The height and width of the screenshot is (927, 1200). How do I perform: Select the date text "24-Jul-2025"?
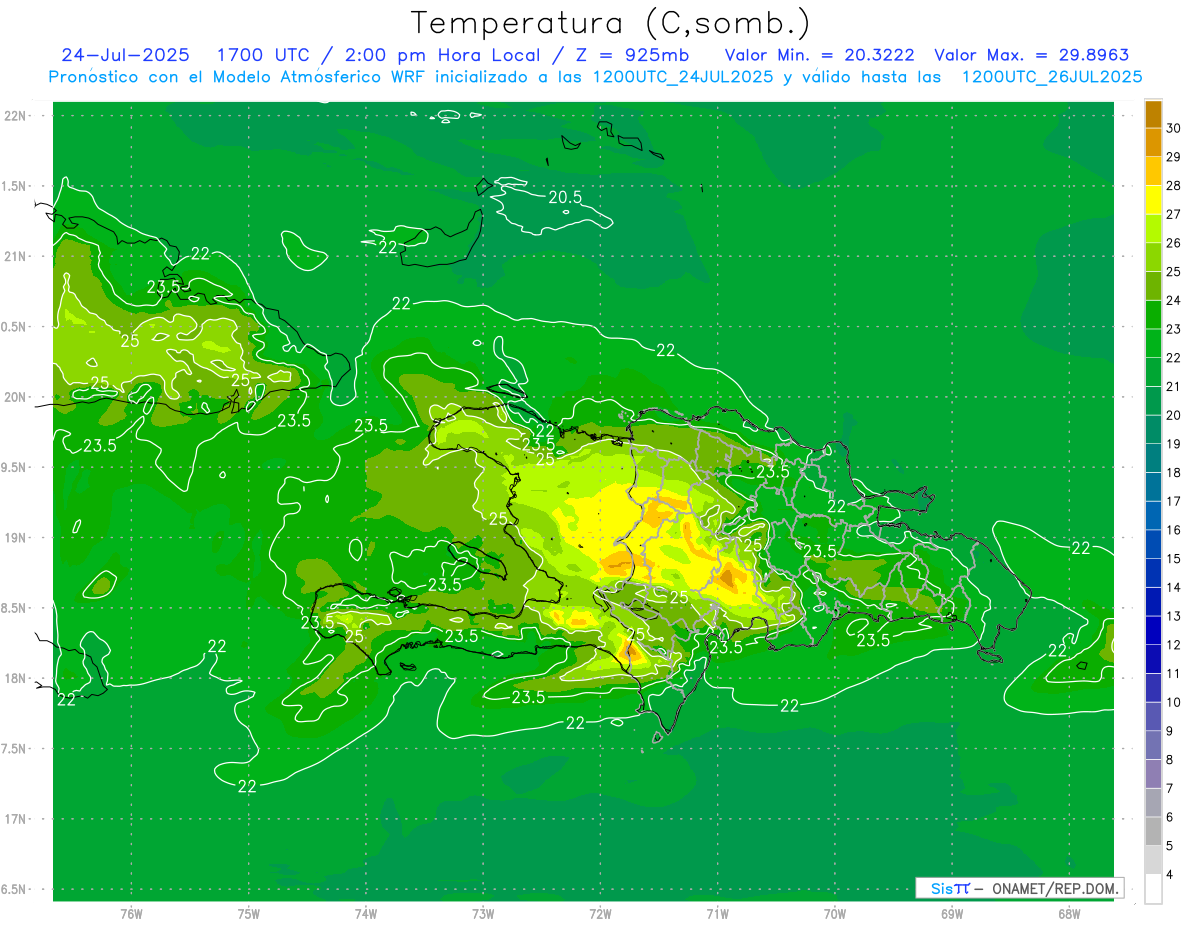(x=125, y=55)
